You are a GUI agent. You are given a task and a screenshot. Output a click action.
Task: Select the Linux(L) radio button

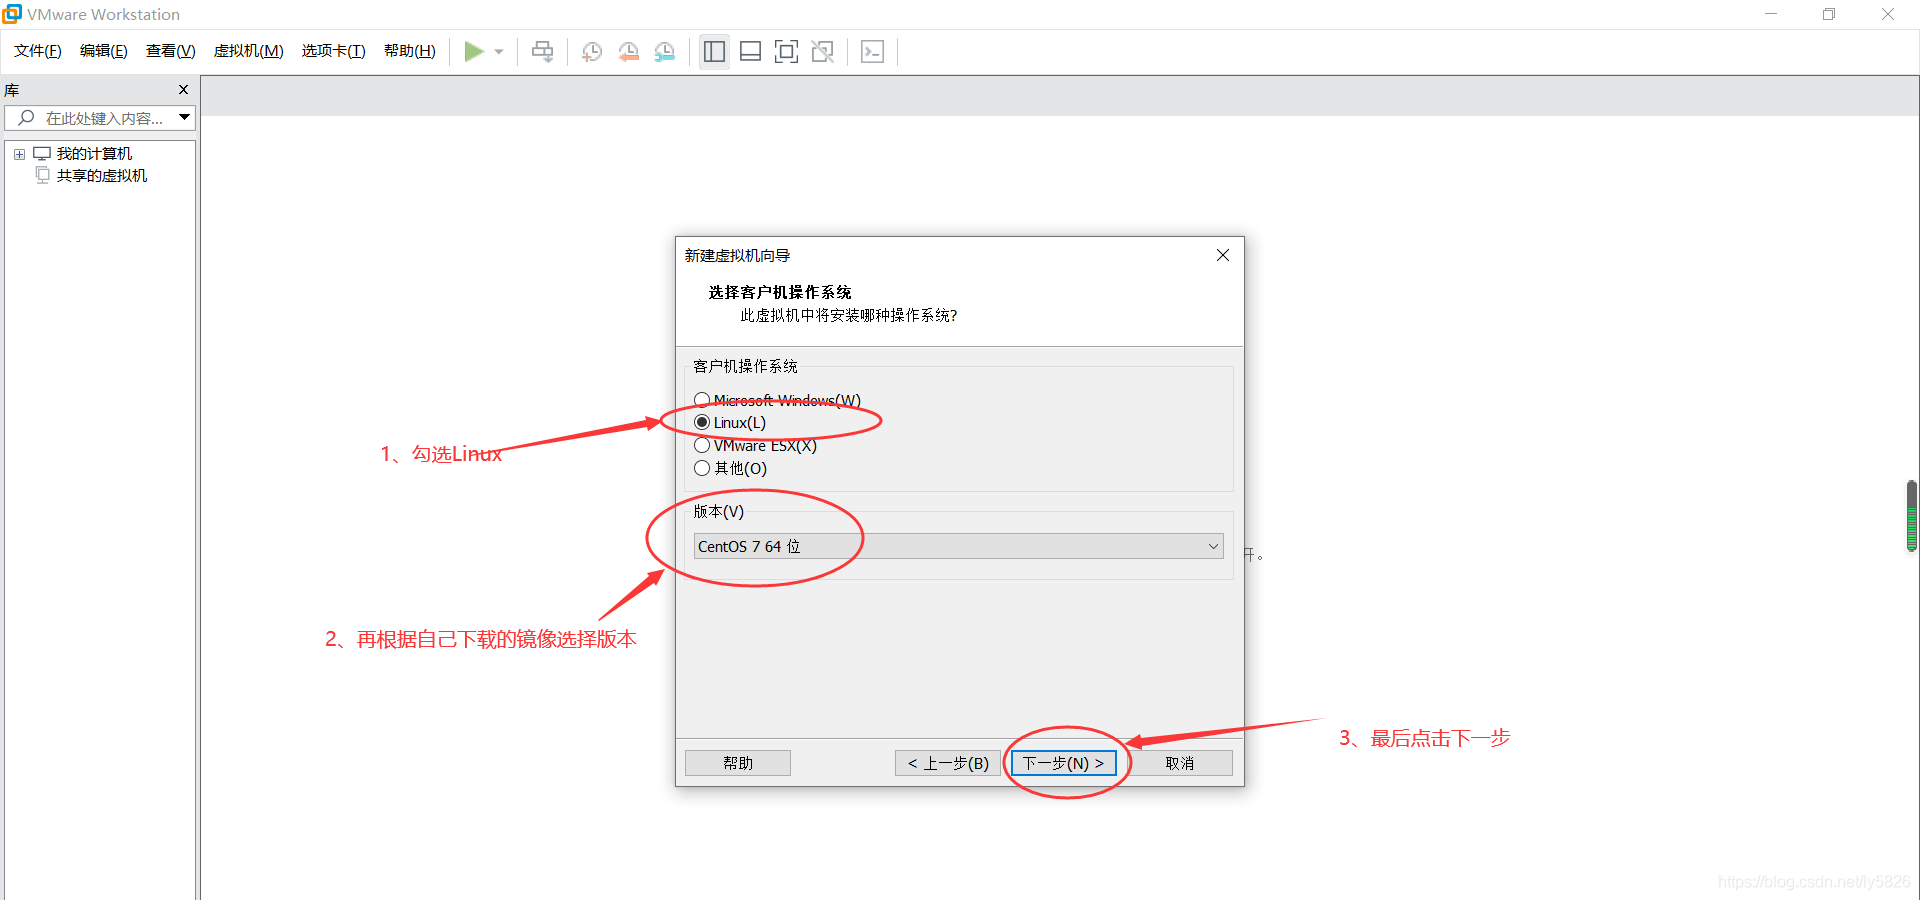702,422
